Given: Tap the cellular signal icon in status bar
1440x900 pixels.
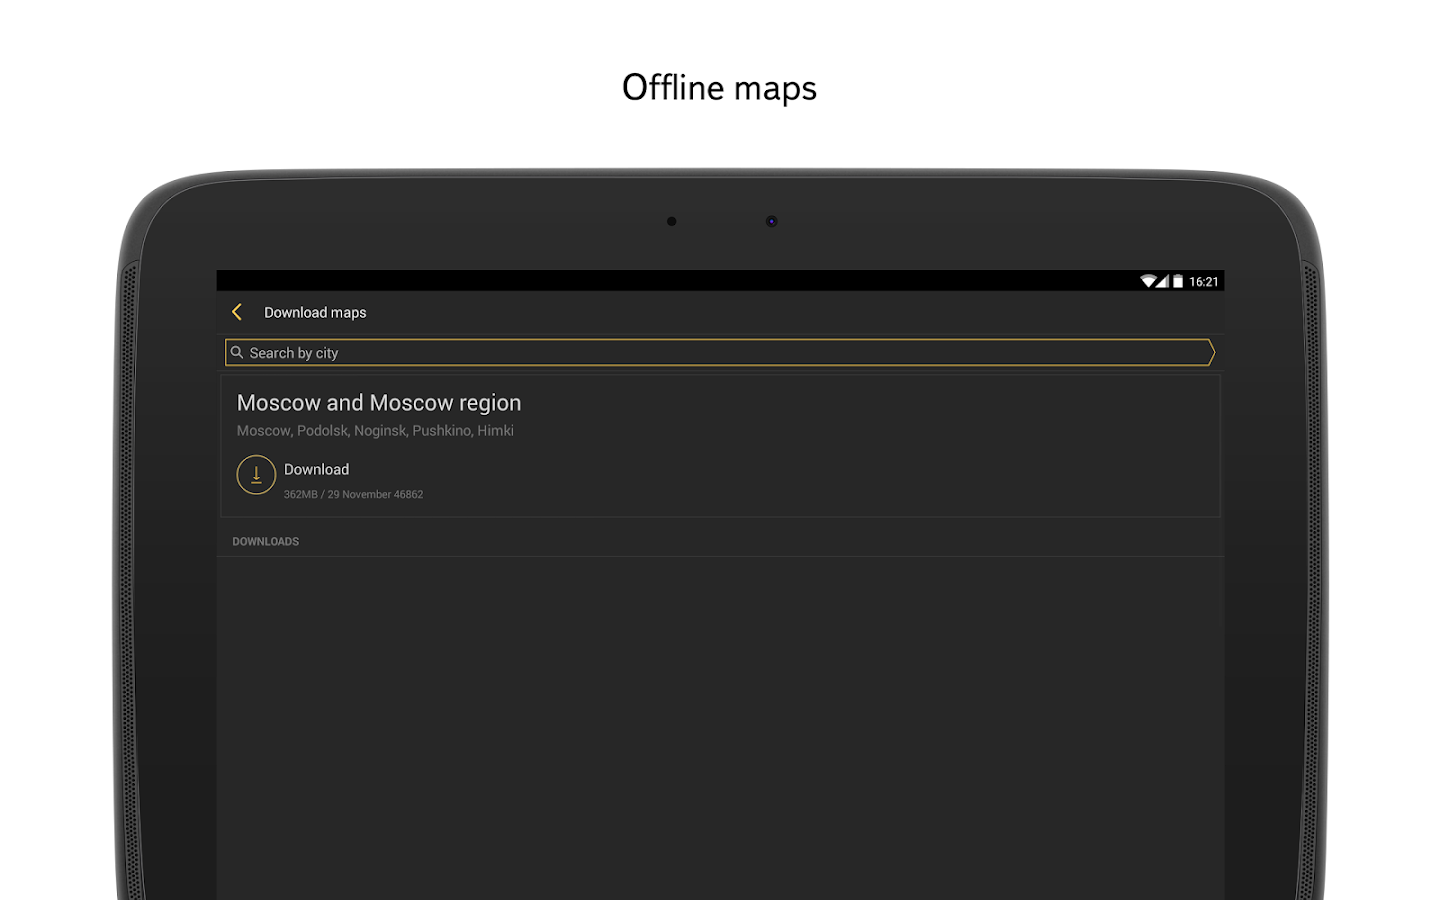Looking at the screenshot, I should pos(1163,280).
